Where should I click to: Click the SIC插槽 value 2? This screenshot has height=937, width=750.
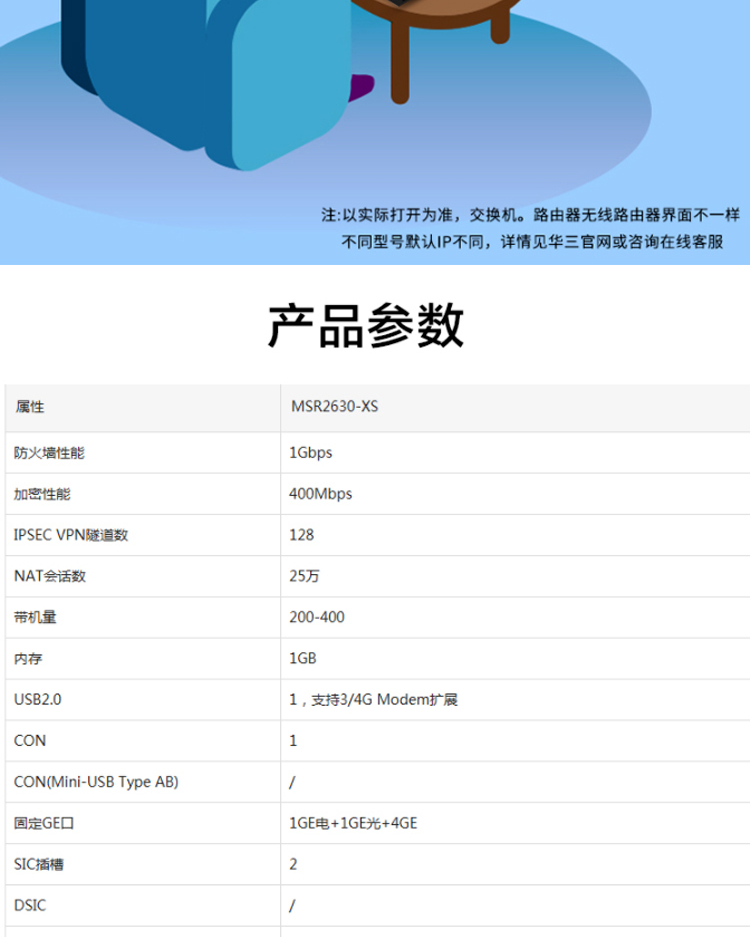pyautogui.click(x=293, y=864)
